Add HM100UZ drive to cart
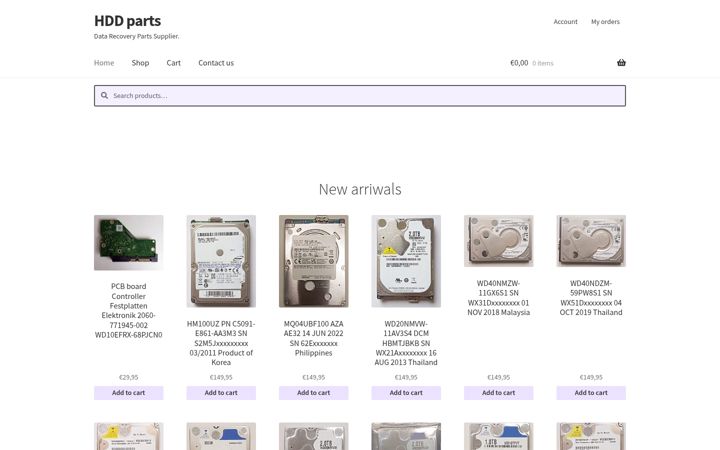Screen dimensions: 720x450 pos(221,393)
